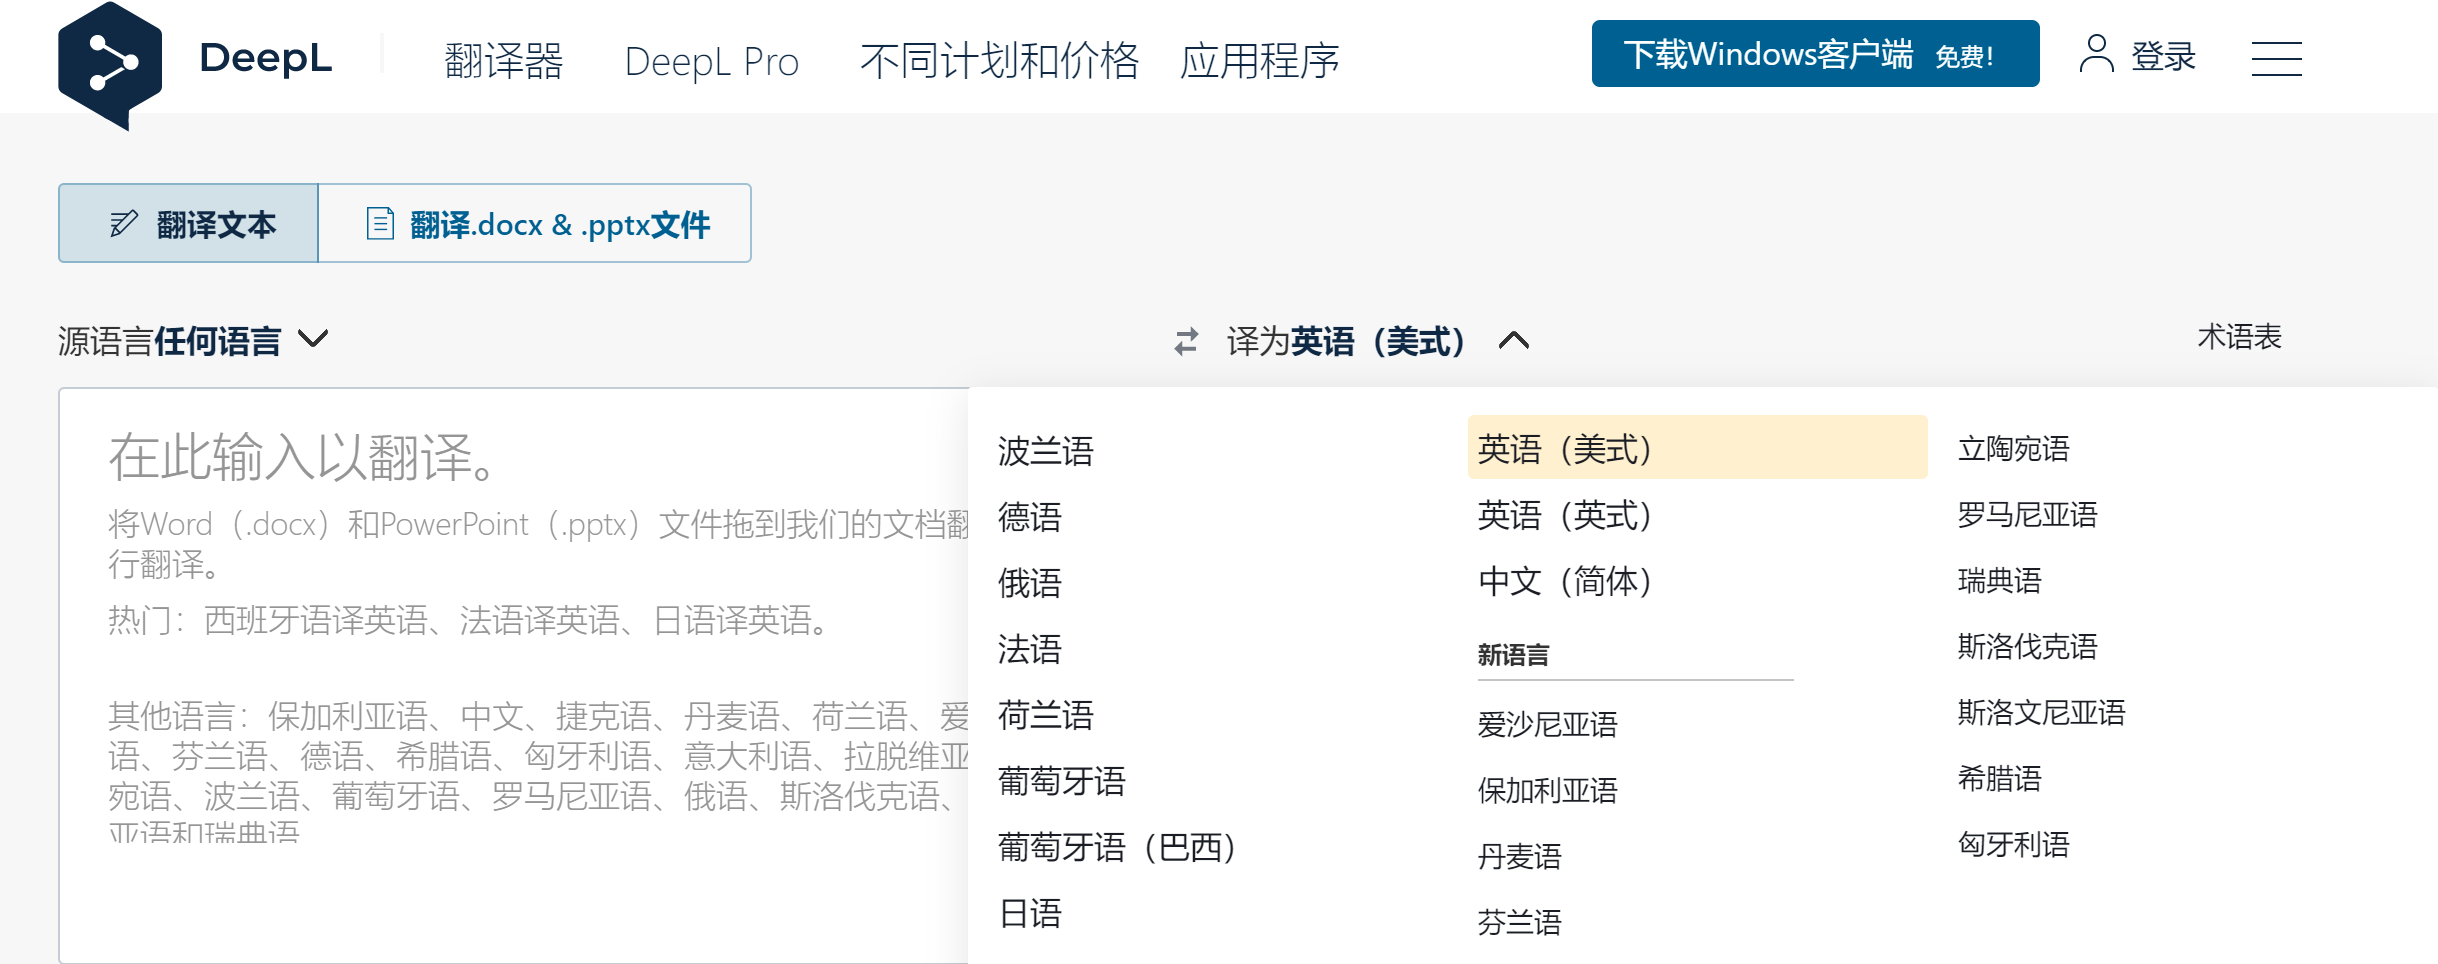Select 中文（简体）as target language
Screen dimensions: 2438x964
click(1563, 582)
